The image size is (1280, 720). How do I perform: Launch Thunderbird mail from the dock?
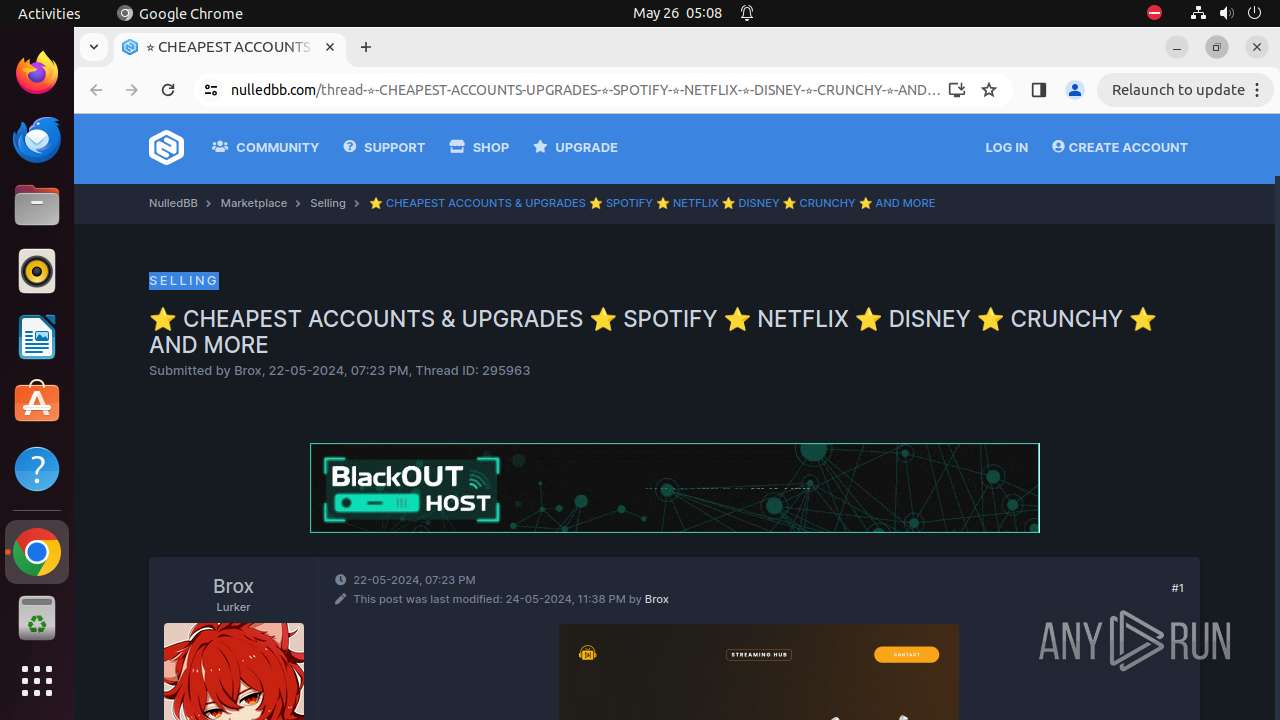(x=37, y=139)
